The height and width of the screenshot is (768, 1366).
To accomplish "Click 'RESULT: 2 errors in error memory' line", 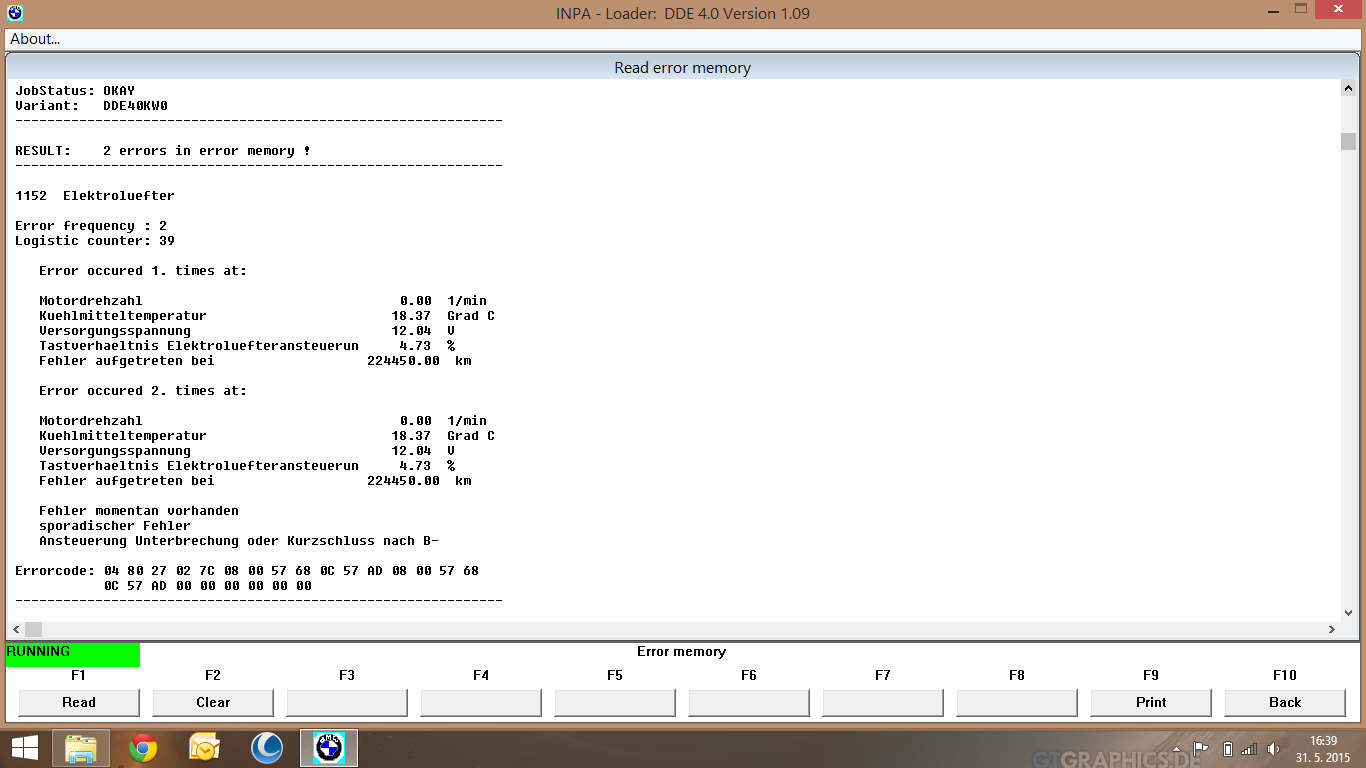I will pyautogui.click(x=162, y=151).
